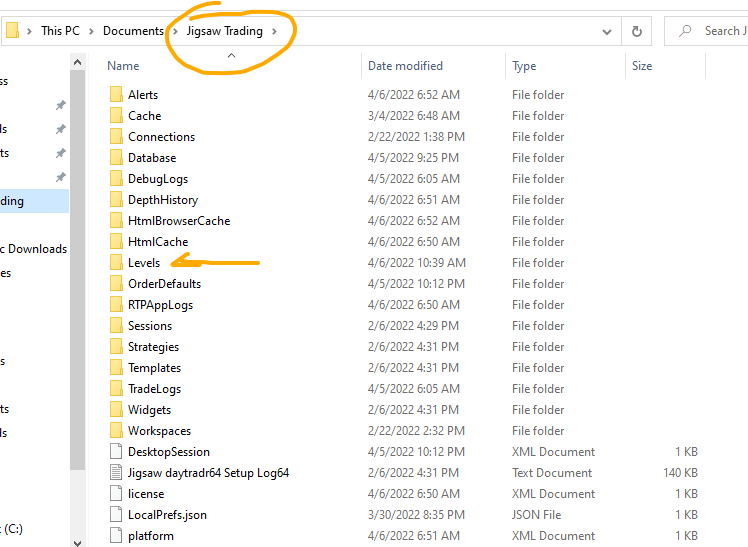Expand the chevron after Jigsaw Trading

tap(274, 31)
